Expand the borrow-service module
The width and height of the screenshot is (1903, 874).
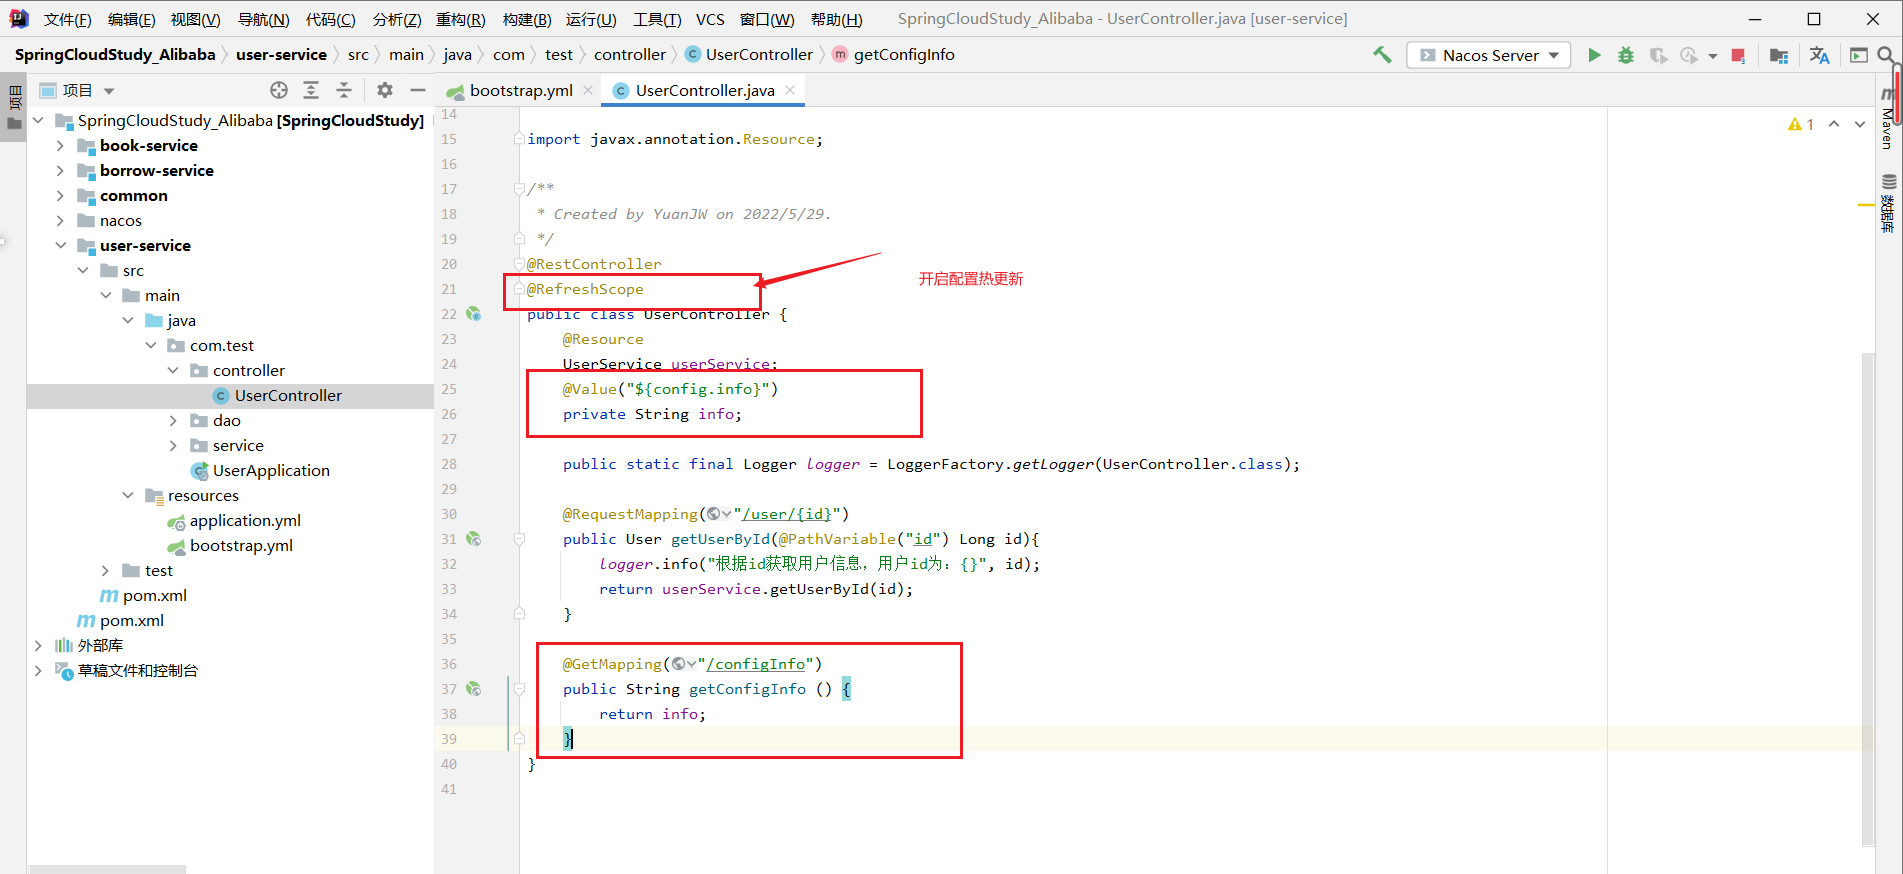coord(60,171)
